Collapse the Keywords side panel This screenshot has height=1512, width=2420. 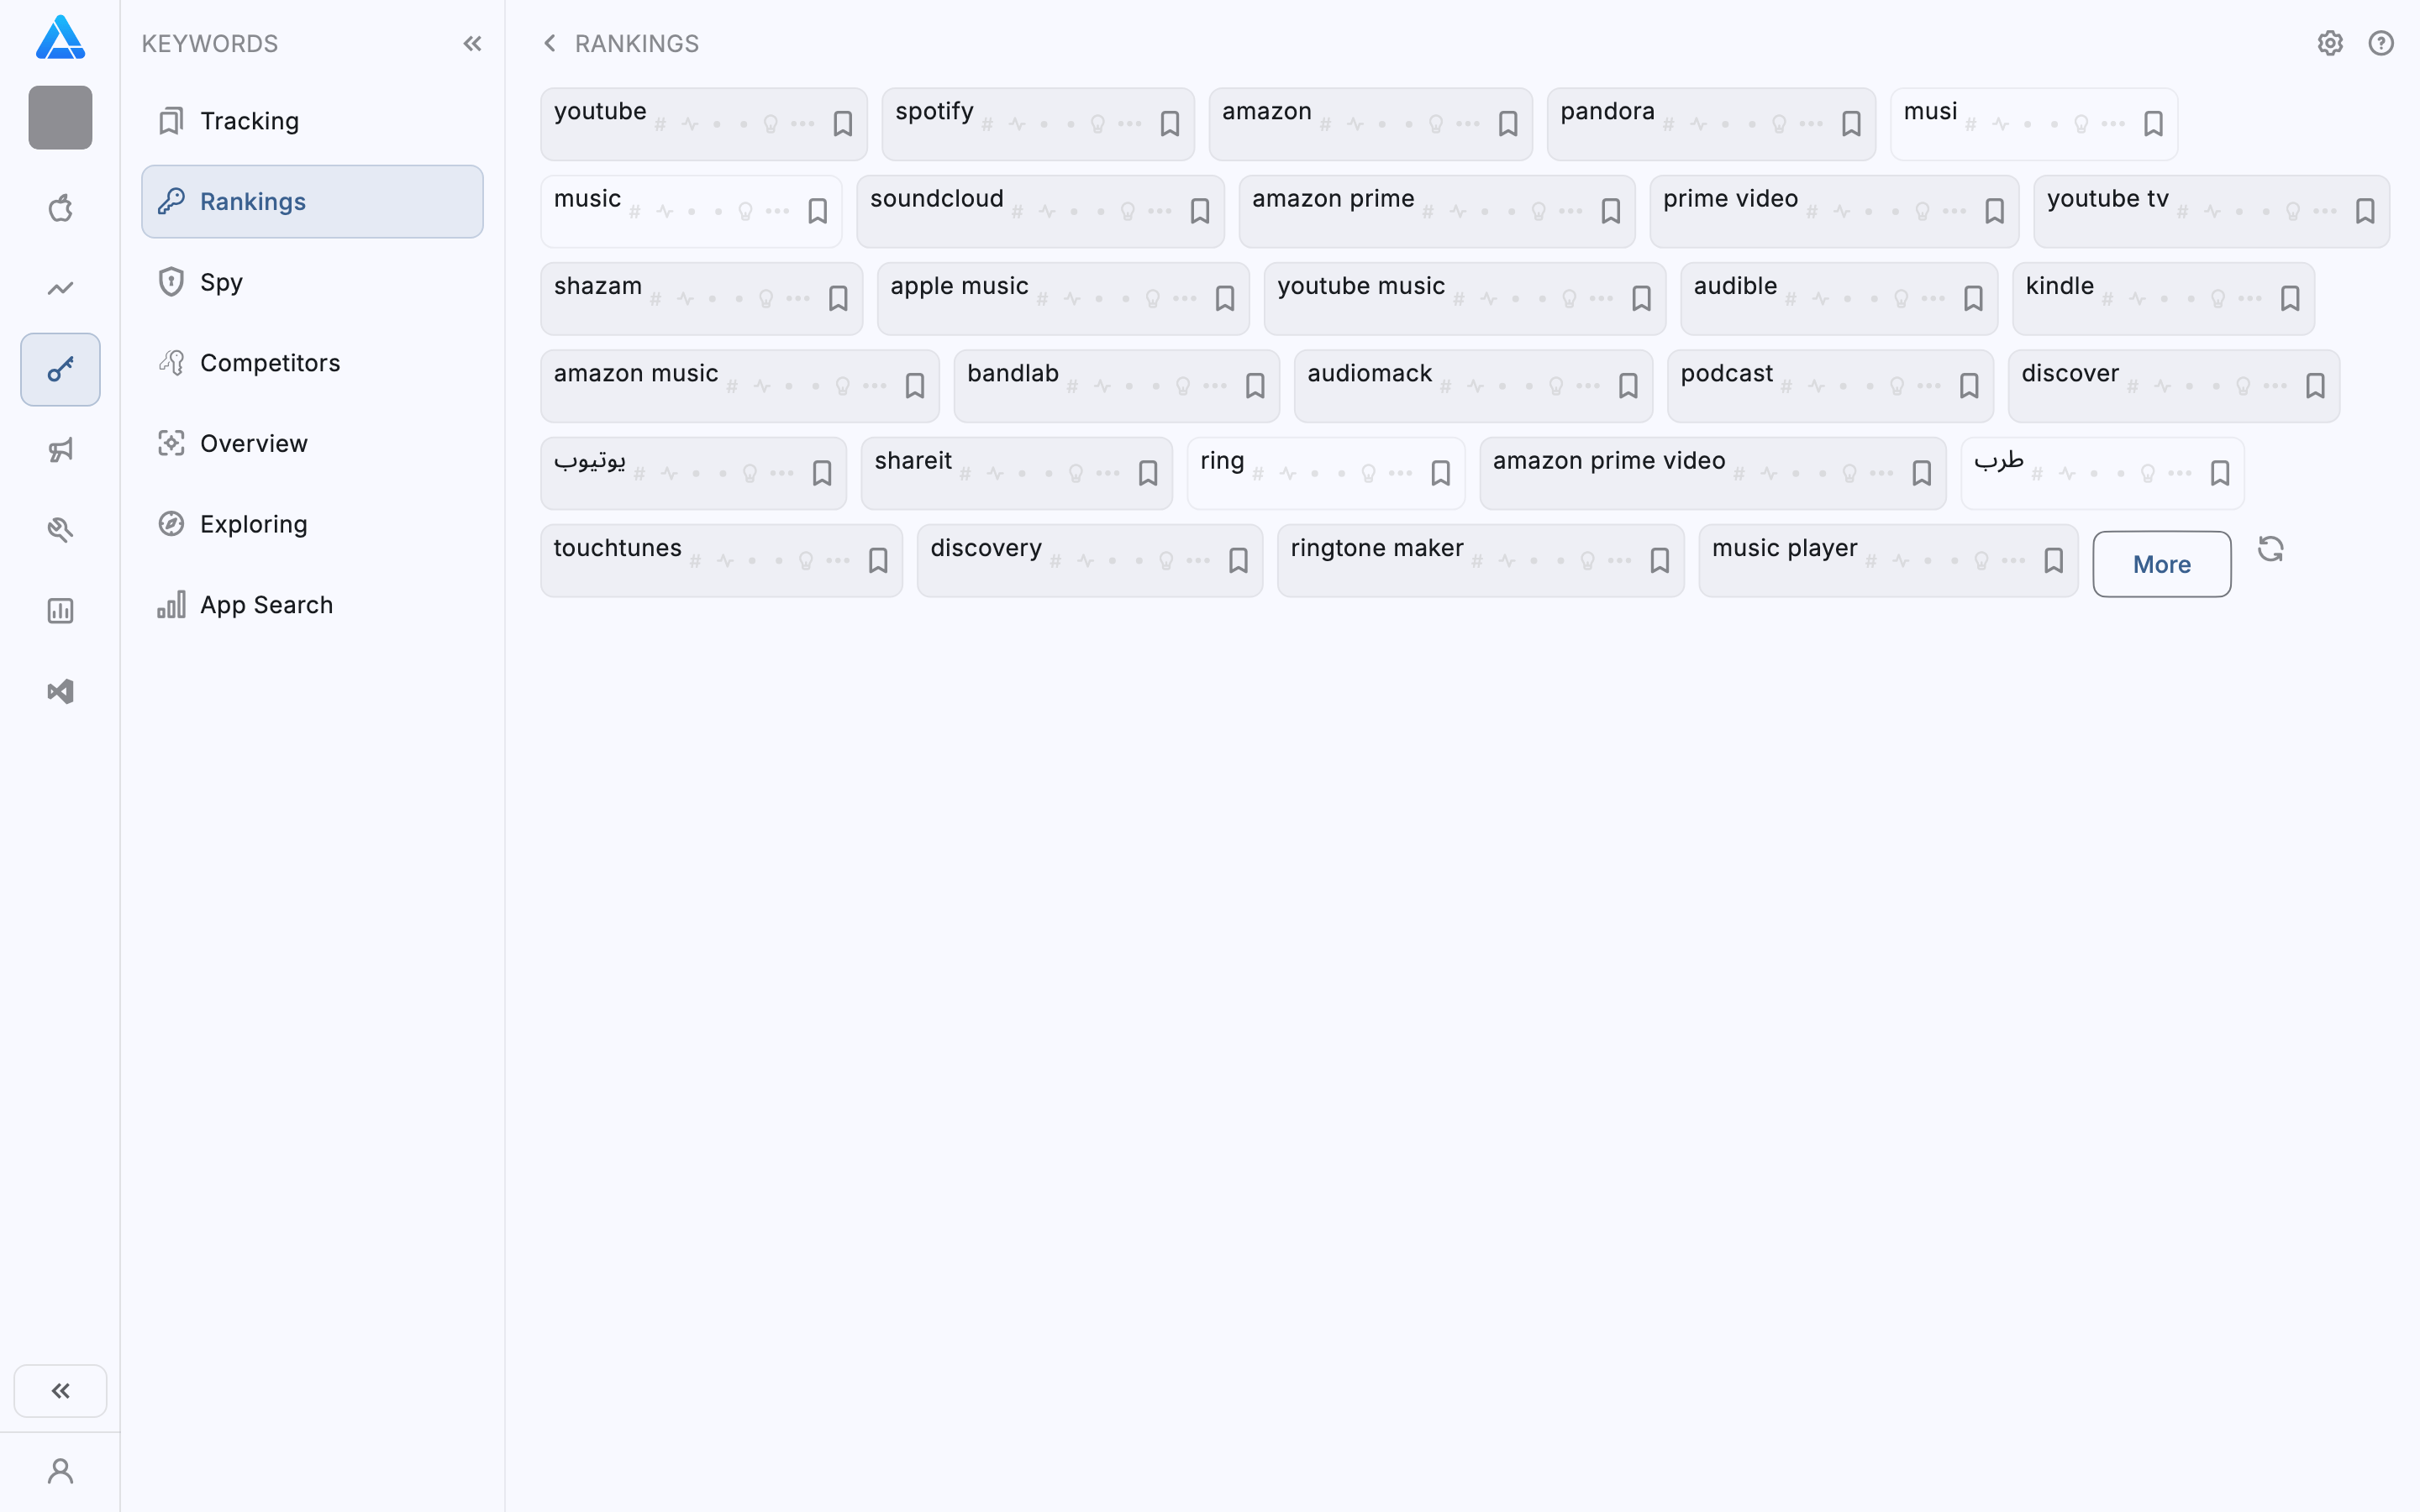coord(472,43)
